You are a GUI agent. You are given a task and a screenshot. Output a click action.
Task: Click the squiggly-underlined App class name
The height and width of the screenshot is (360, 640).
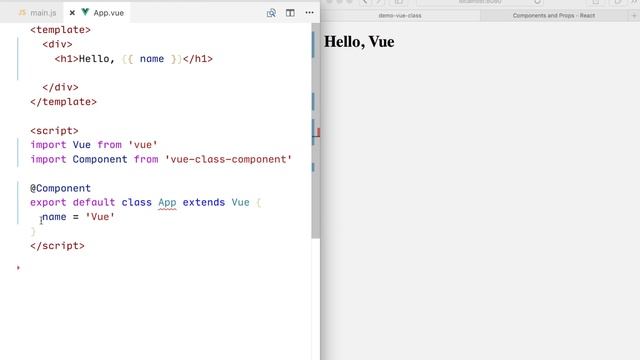tap(167, 202)
